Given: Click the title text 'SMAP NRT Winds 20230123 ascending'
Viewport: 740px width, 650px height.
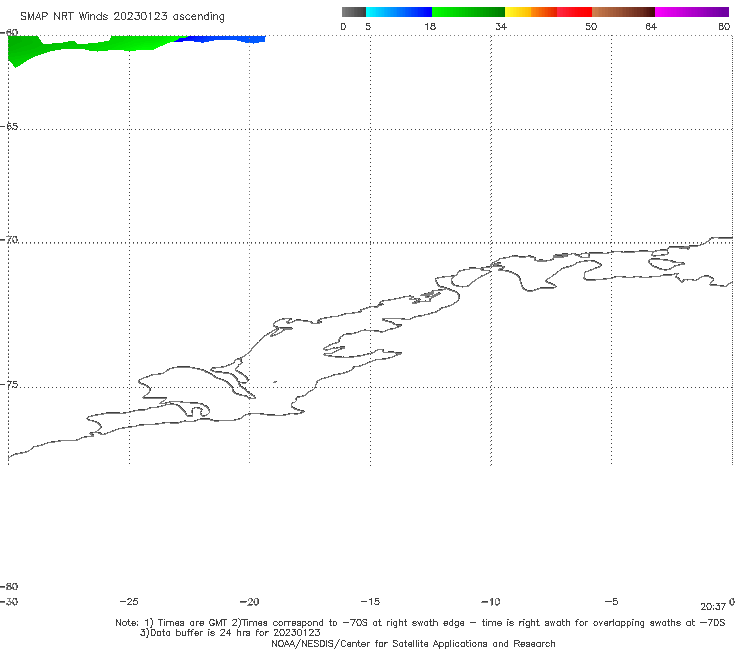Looking at the screenshot, I should point(122,16).
